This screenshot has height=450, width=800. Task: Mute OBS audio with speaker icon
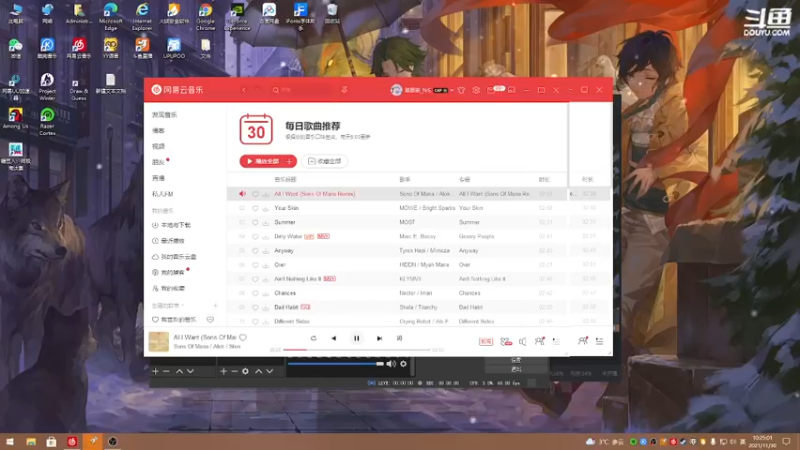(391, 364)
